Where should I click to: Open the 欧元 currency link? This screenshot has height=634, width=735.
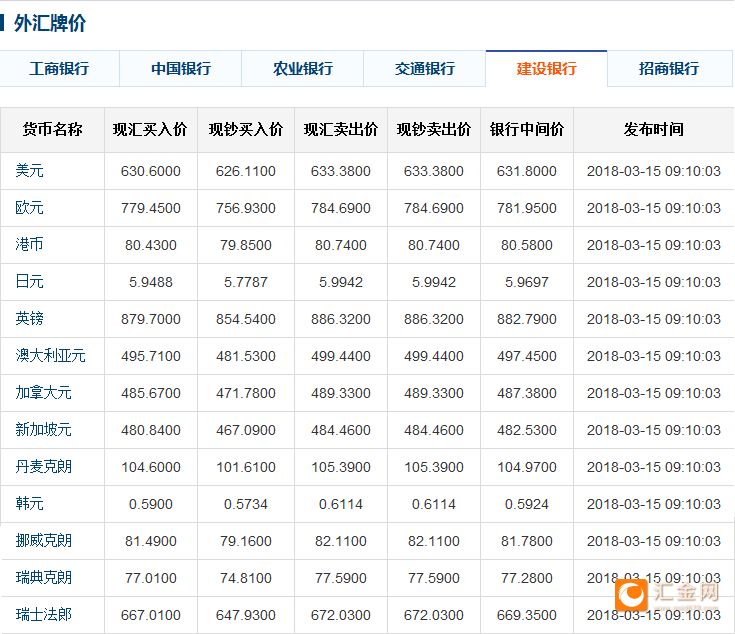tap(30, 208)
